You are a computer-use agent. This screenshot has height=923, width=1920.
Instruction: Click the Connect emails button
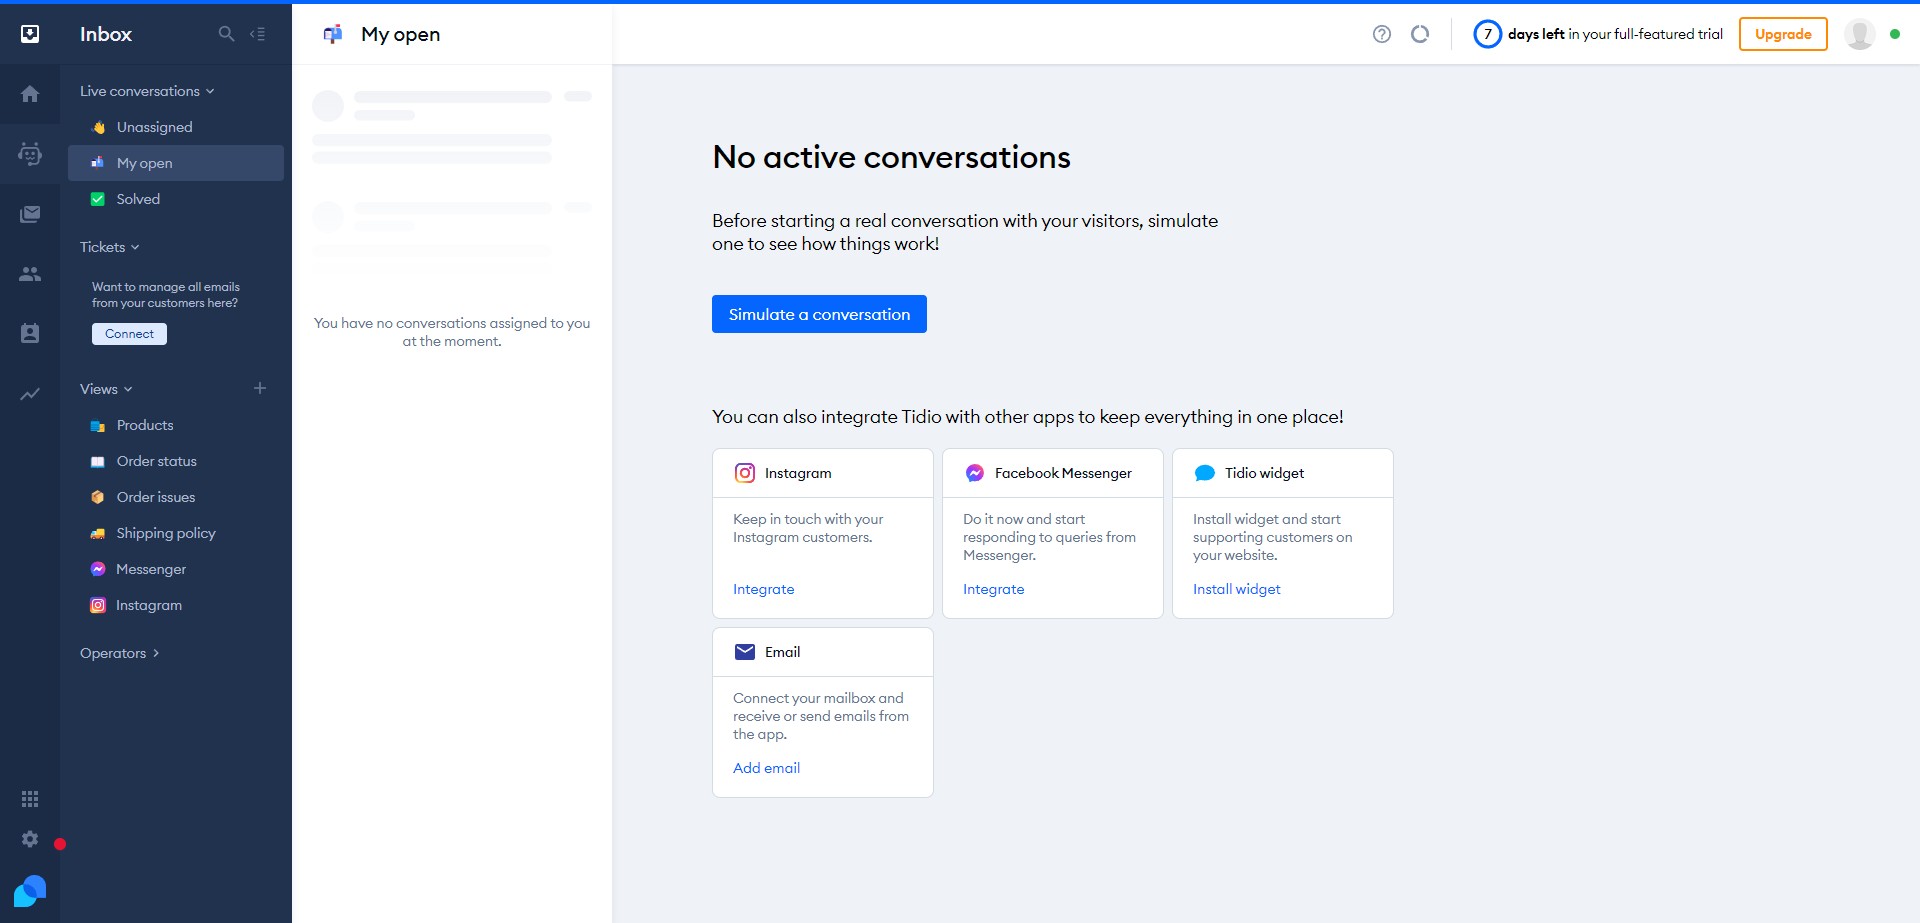[x=129, y=334]
